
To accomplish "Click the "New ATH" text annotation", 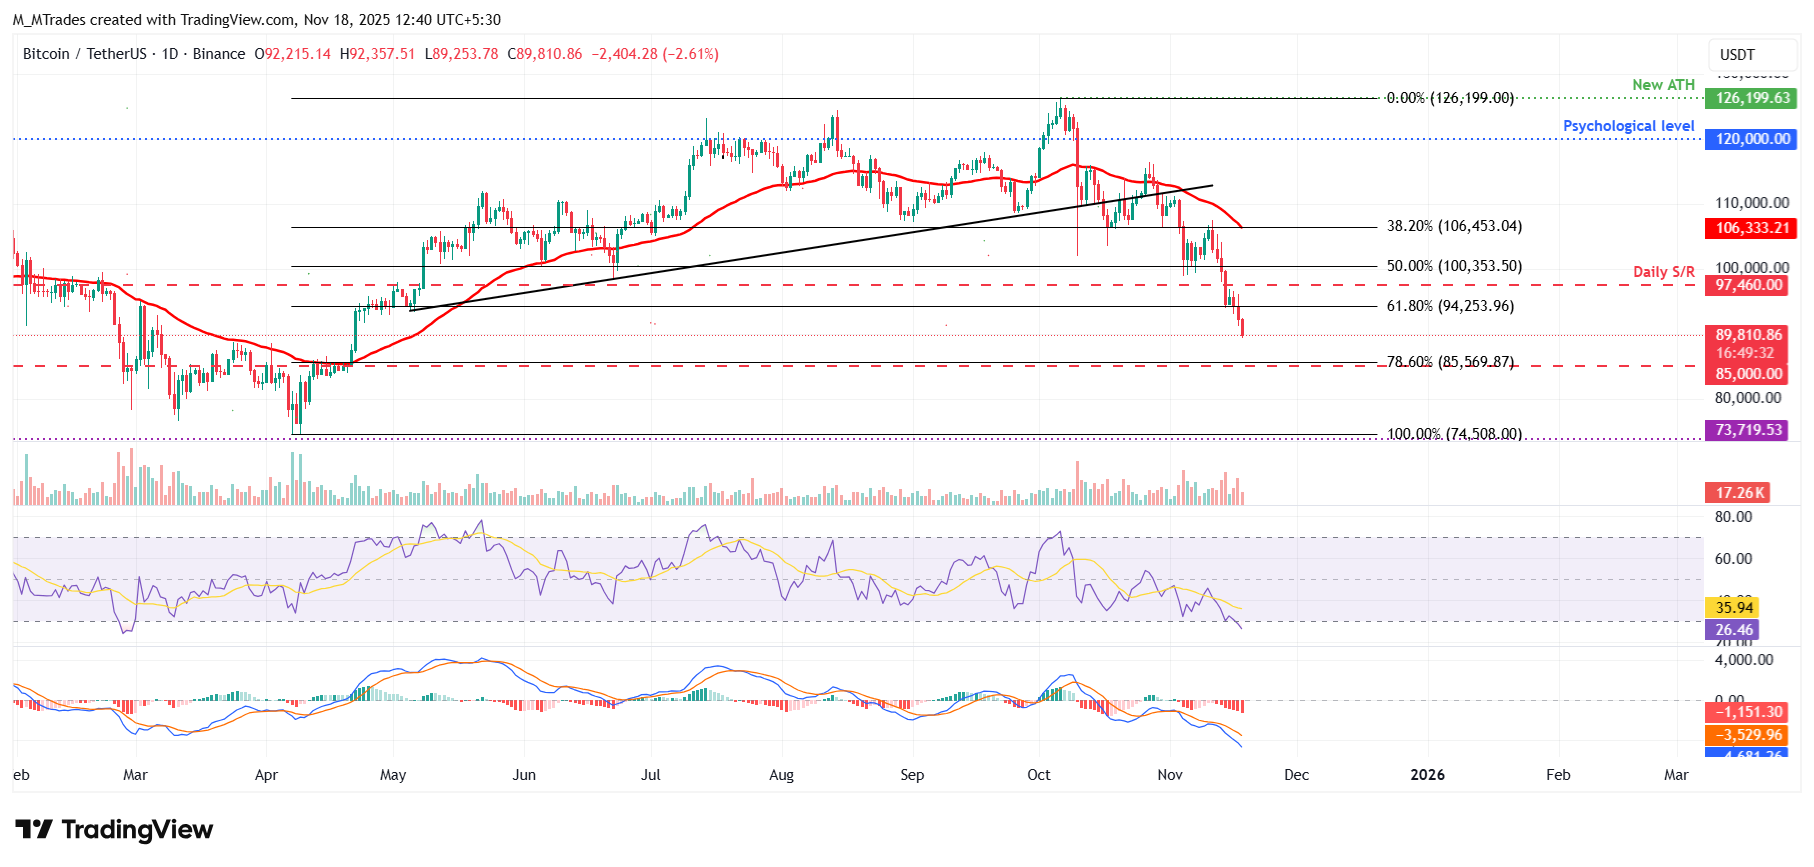I will click(x=1663, y=85).
